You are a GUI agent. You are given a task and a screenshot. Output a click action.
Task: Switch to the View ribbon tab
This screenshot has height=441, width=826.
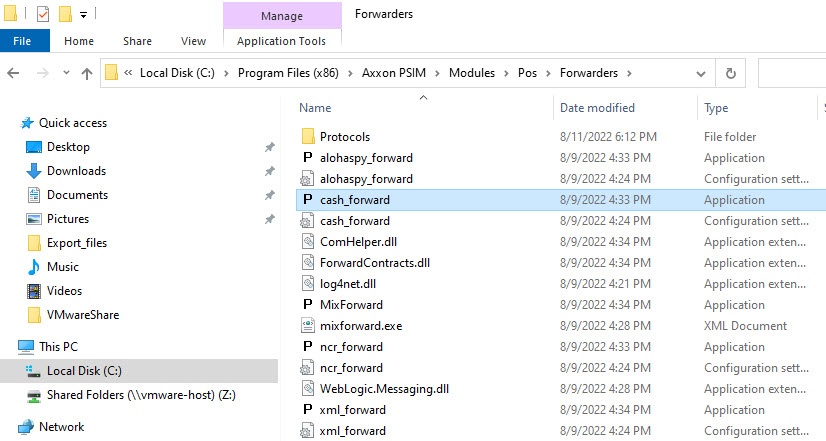(193, 41)
